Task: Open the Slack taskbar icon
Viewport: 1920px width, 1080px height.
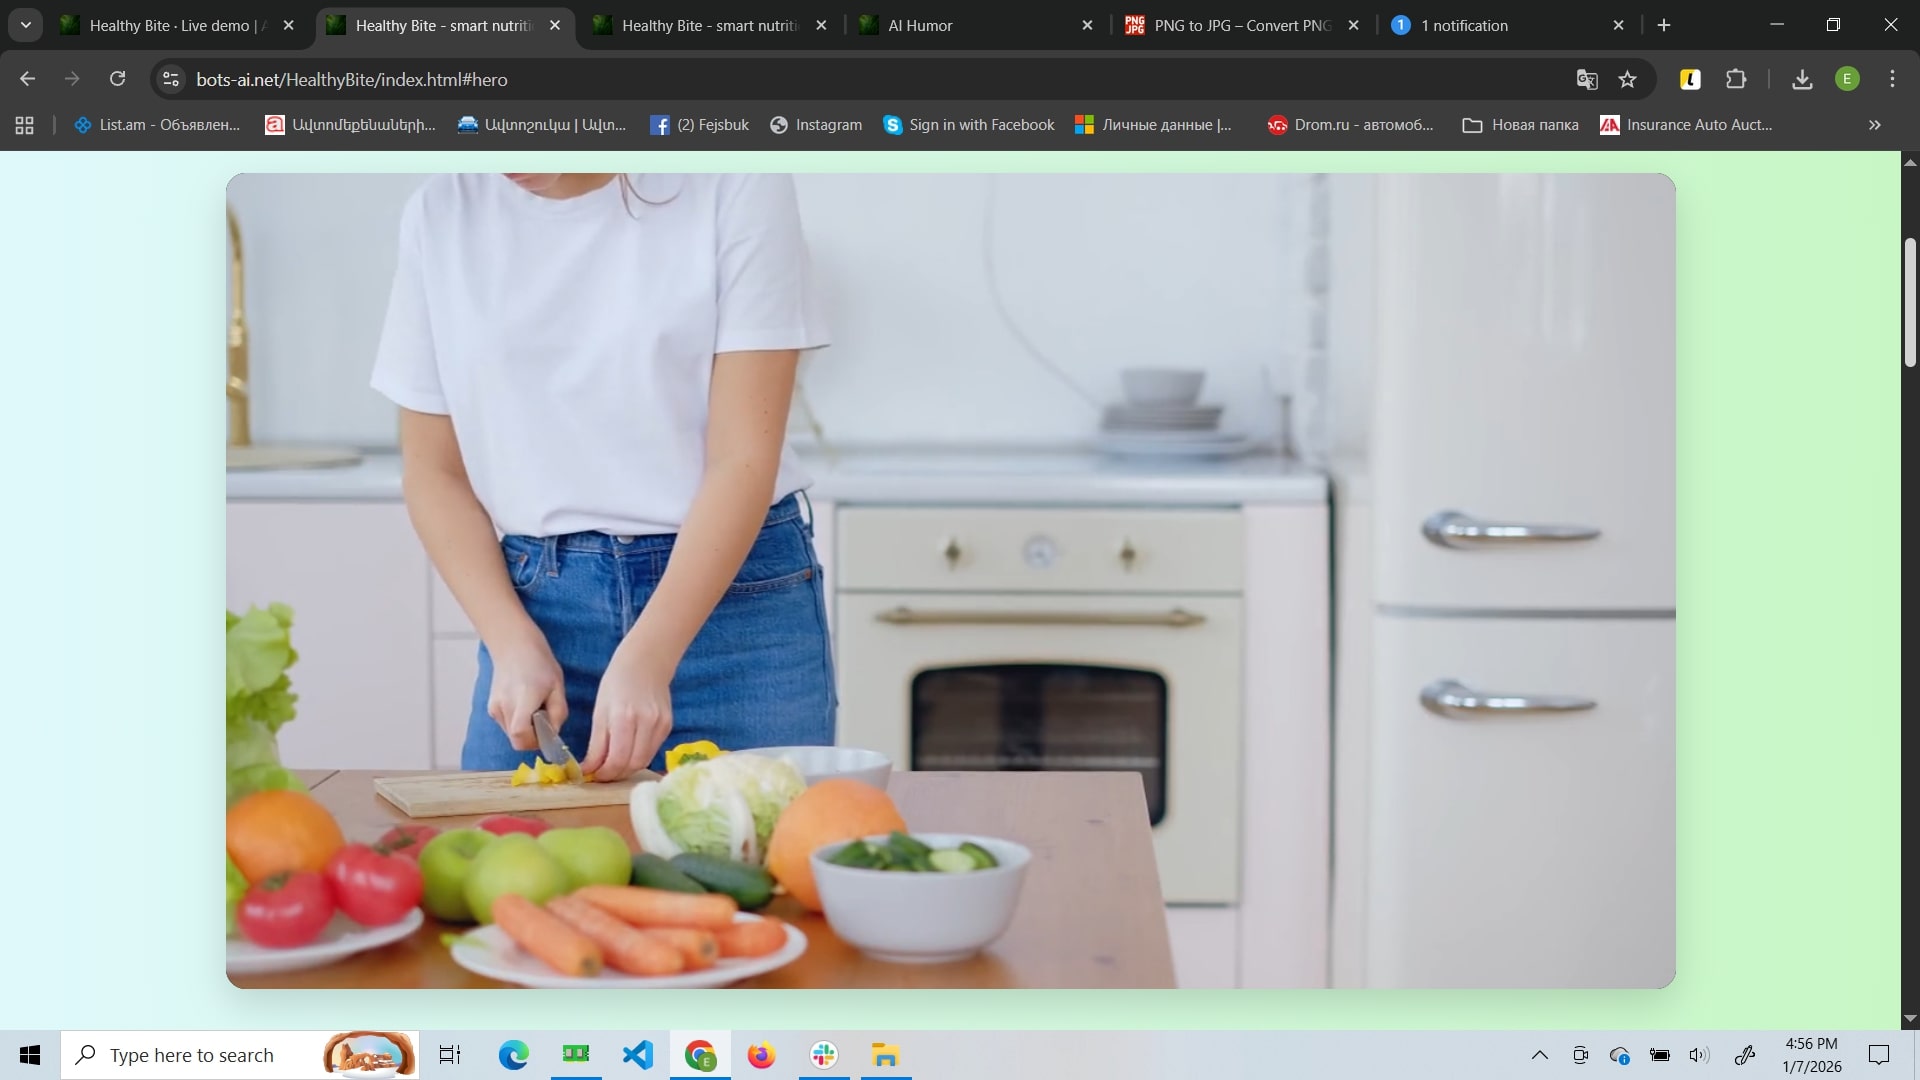Action: point(824,1055)
